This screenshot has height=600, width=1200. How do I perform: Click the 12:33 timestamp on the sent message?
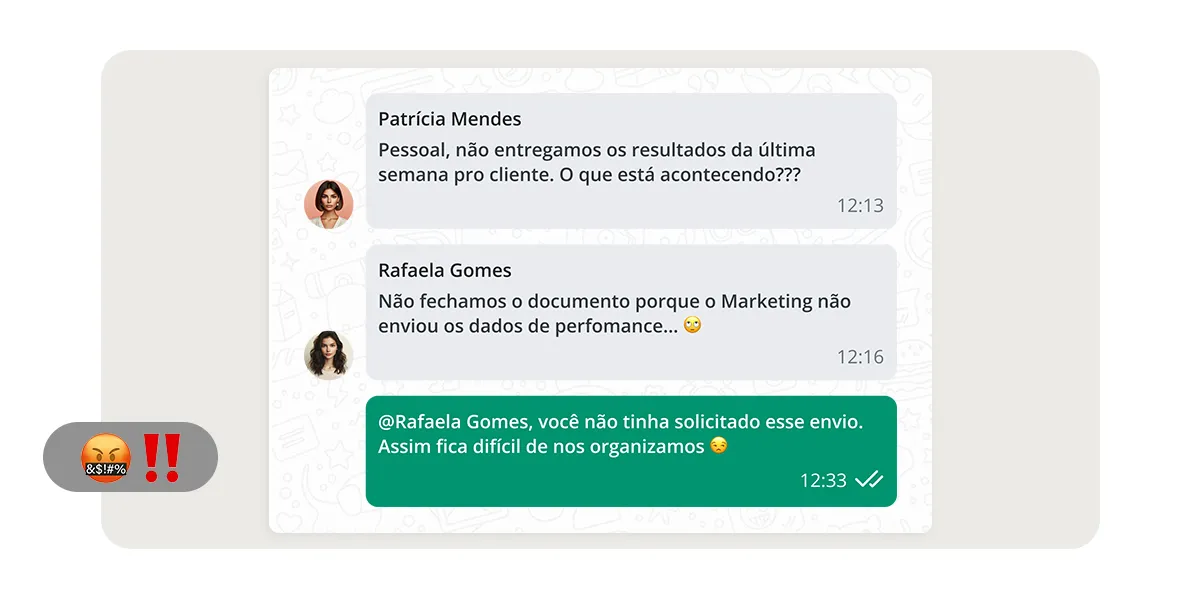click(823, 480)
